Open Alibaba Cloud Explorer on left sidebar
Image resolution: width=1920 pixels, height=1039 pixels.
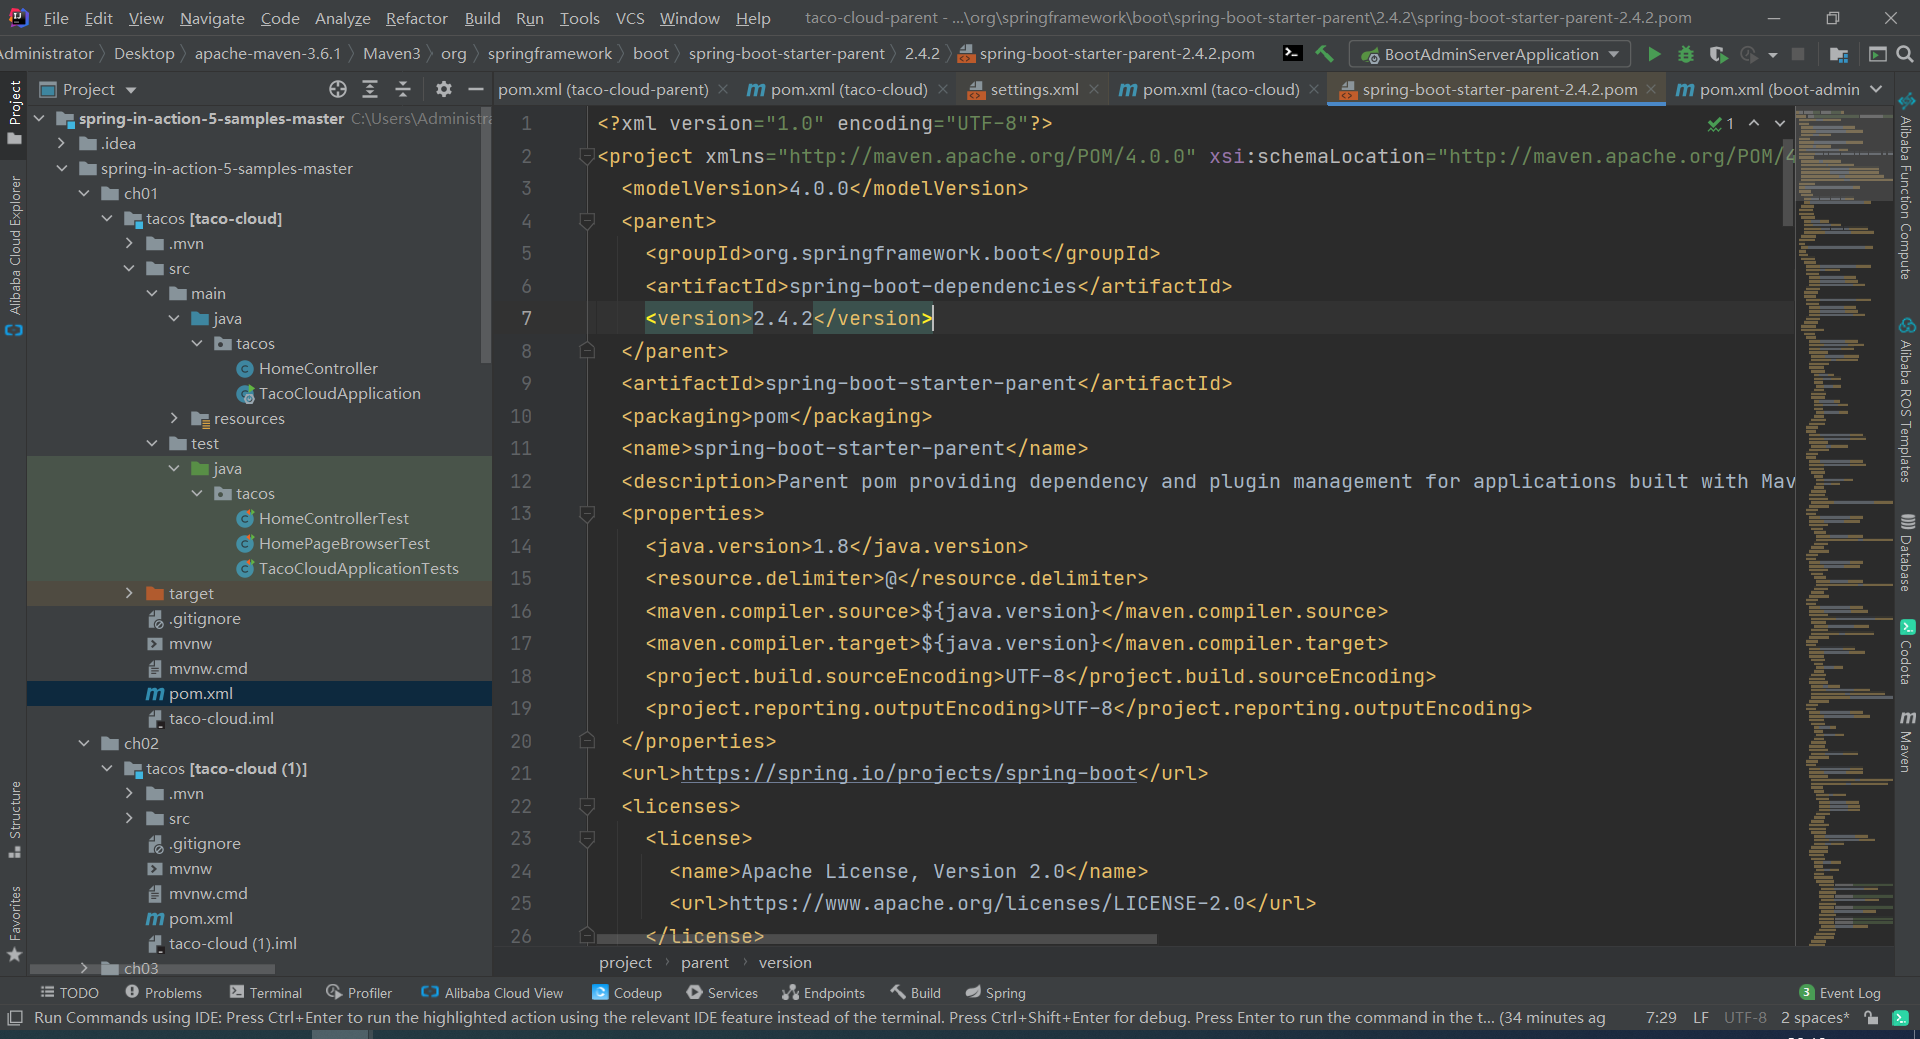point(14,256)
